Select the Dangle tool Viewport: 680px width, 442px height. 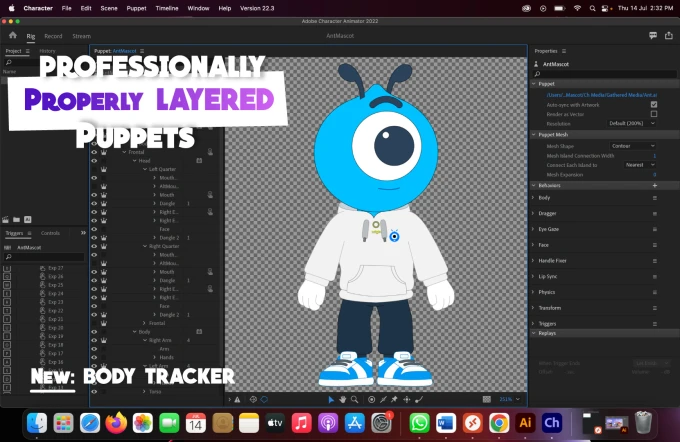(418, 399)
